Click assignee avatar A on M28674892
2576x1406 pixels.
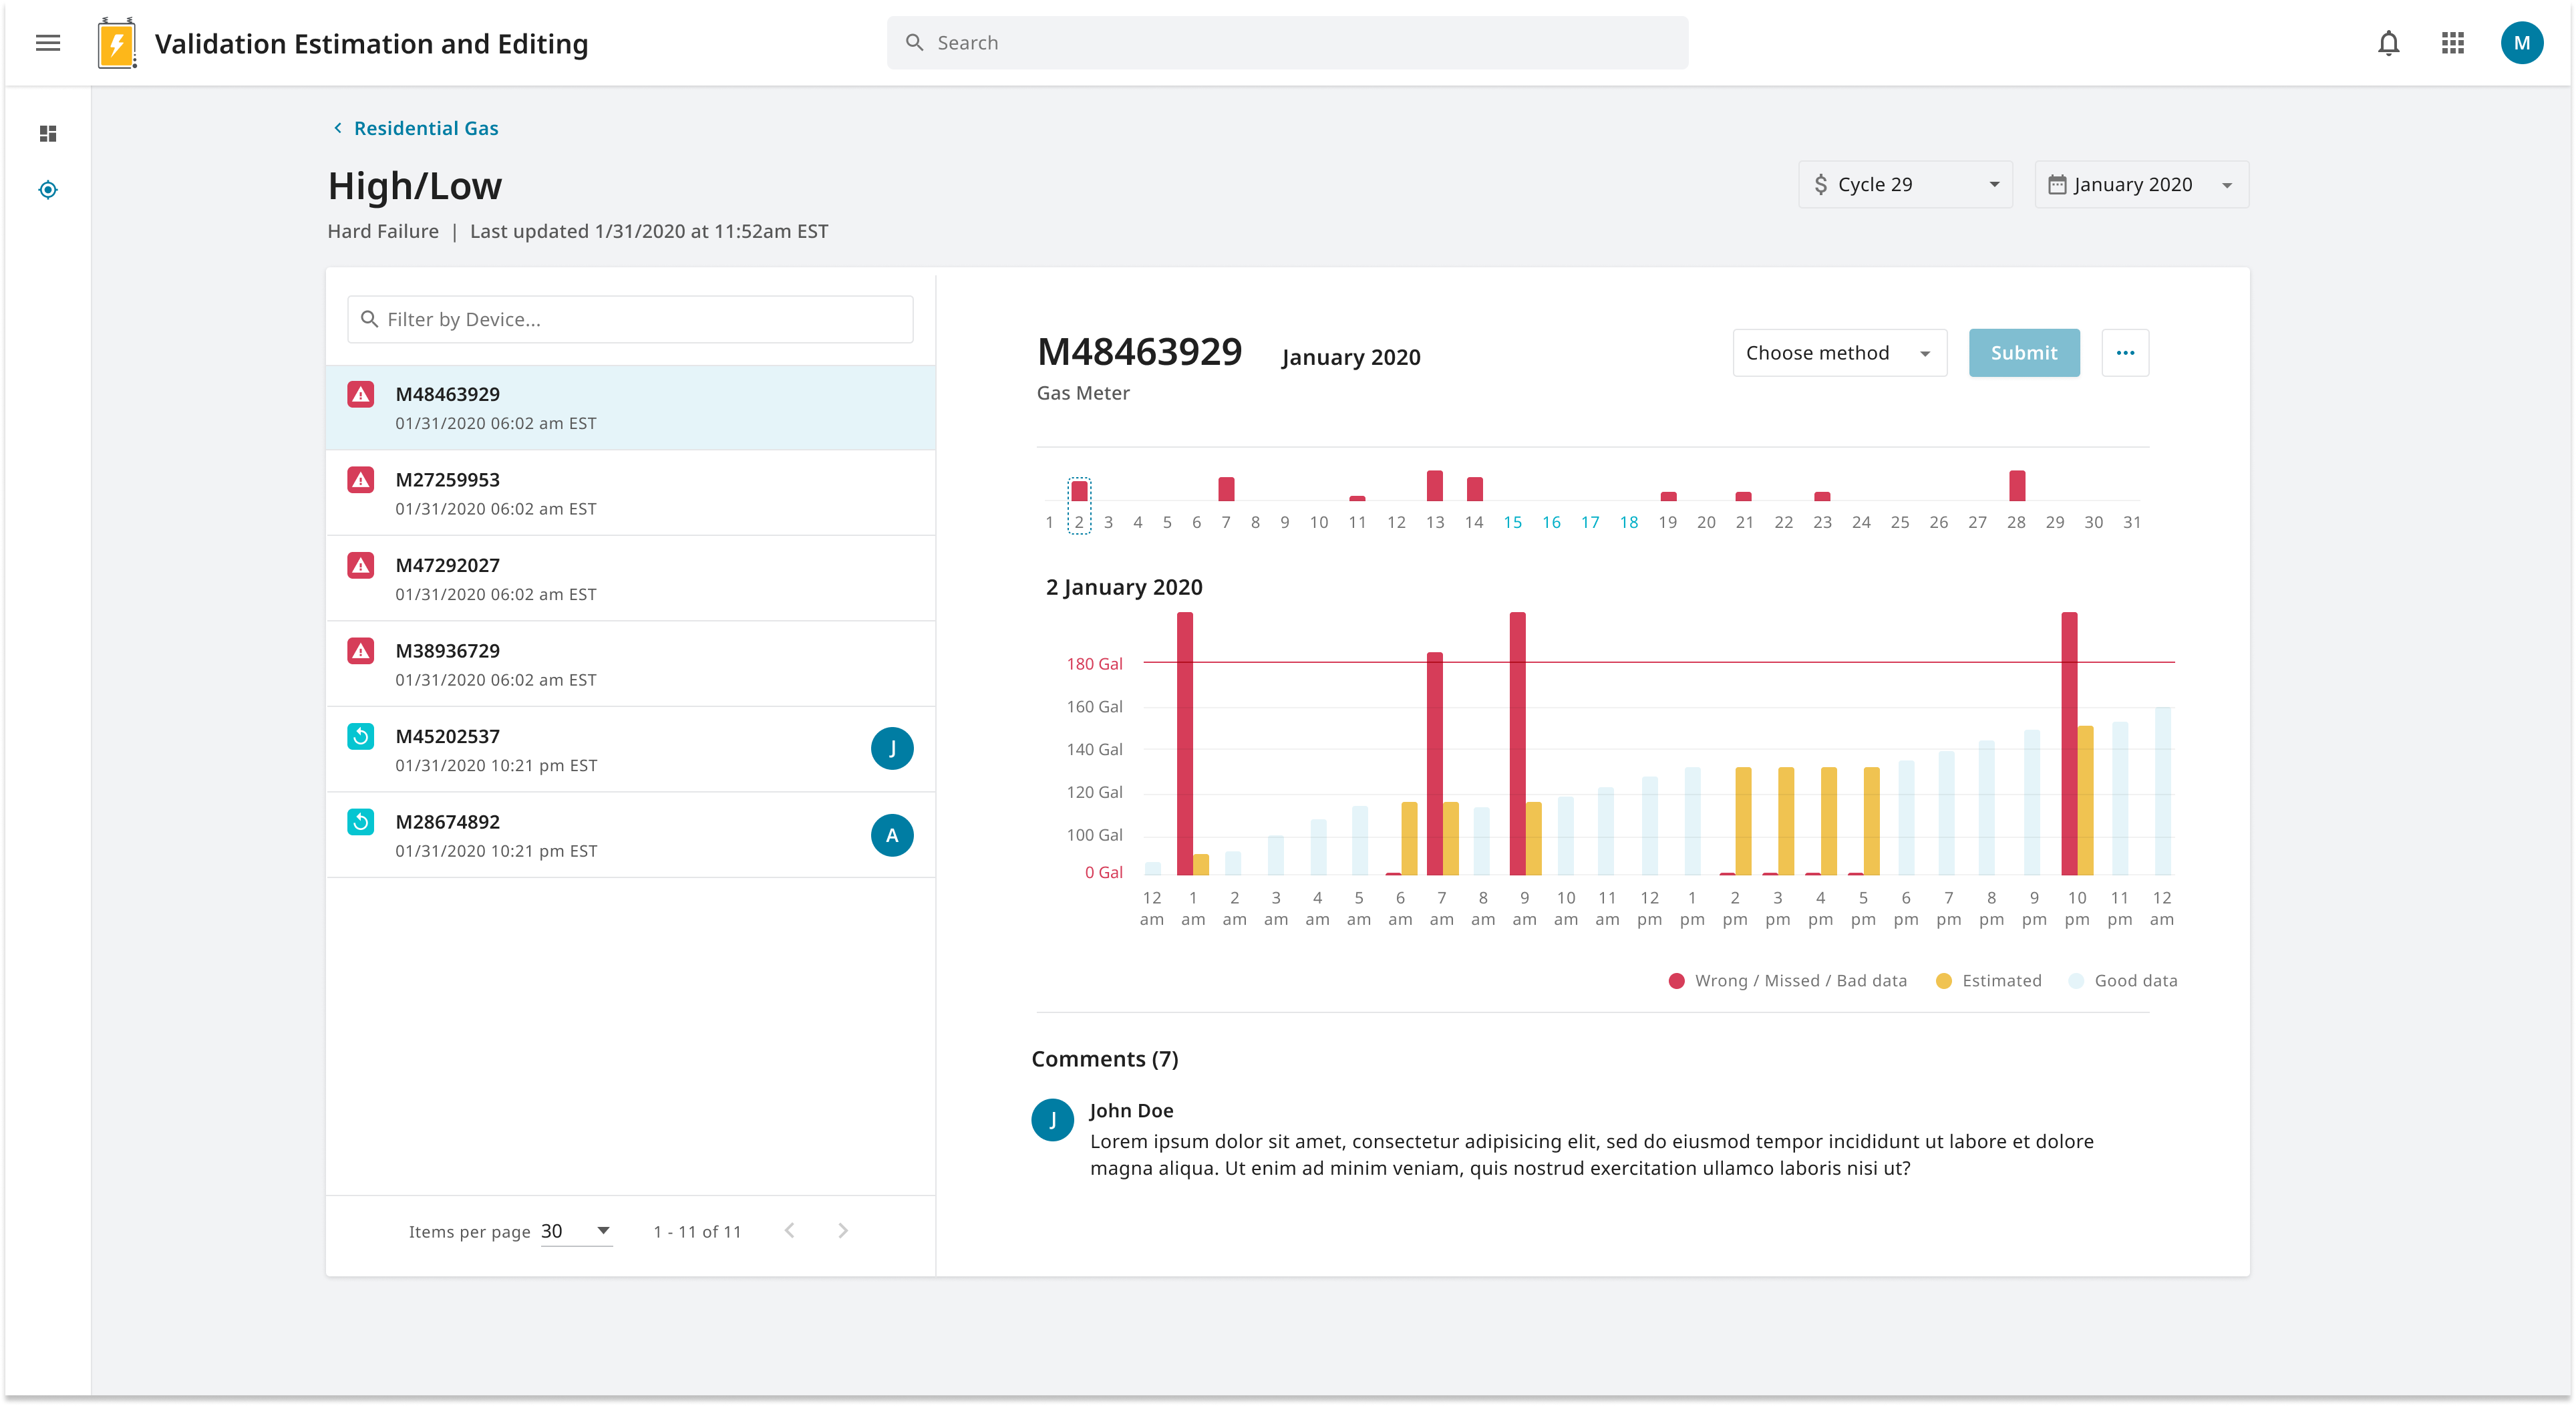click(891, 835)
